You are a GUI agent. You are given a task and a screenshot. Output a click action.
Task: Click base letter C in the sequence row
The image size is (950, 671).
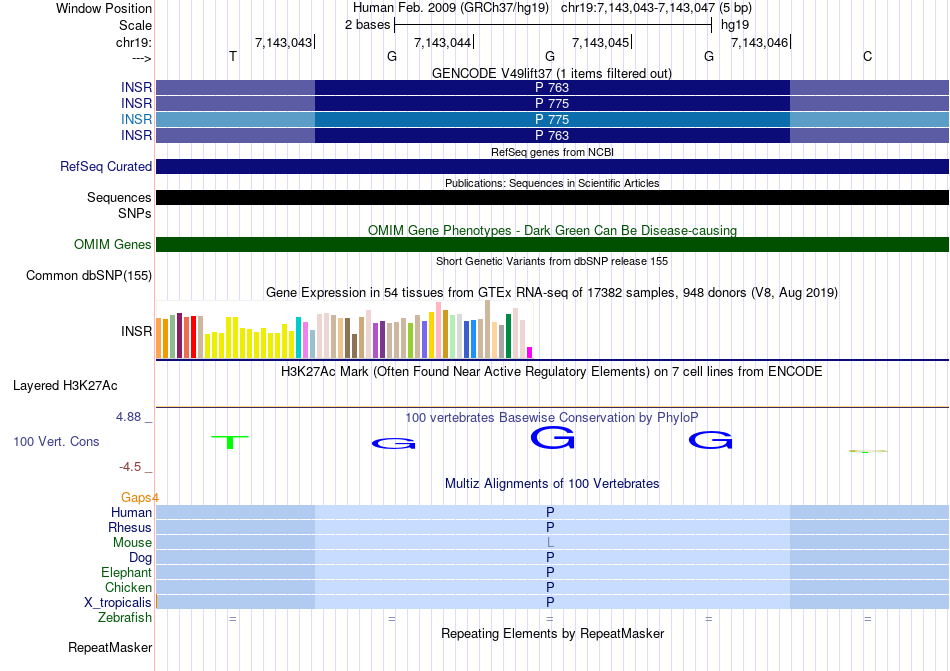click(868, 56)
